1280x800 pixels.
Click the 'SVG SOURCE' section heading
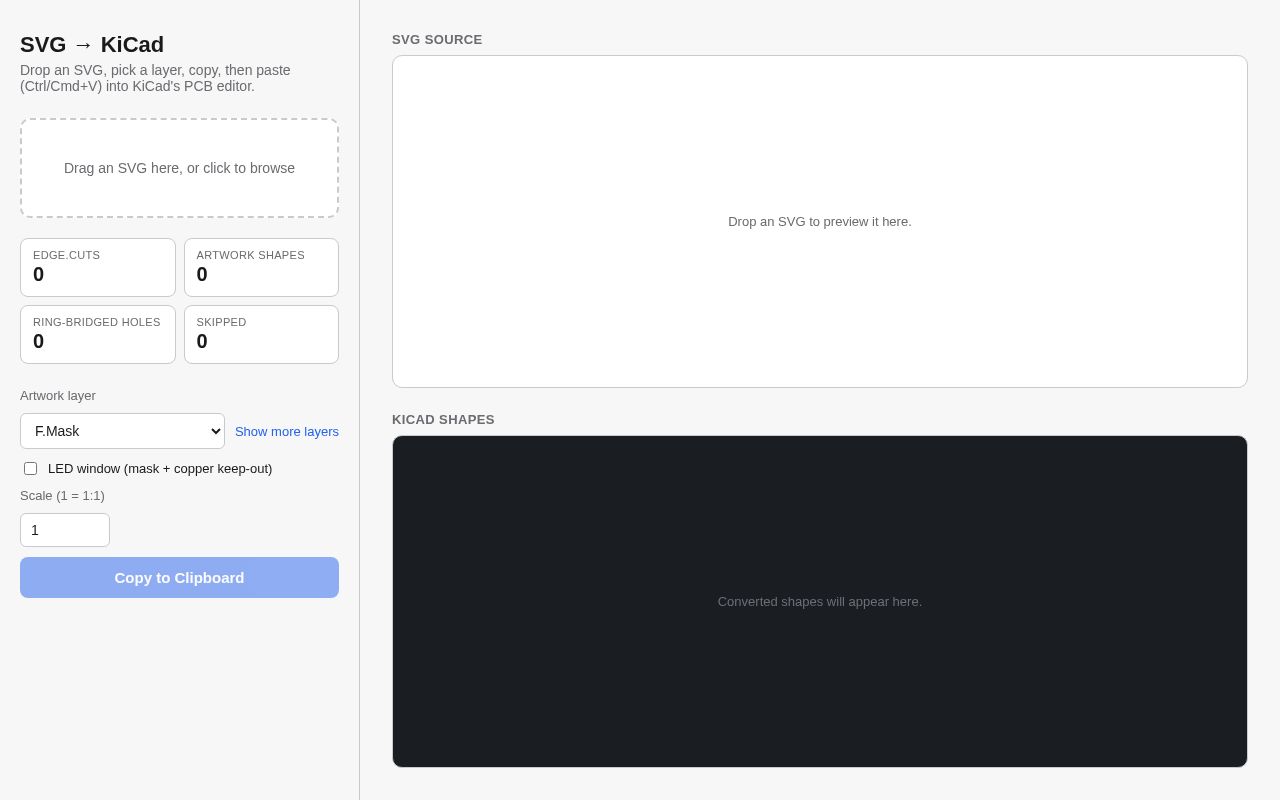point(437,40)
